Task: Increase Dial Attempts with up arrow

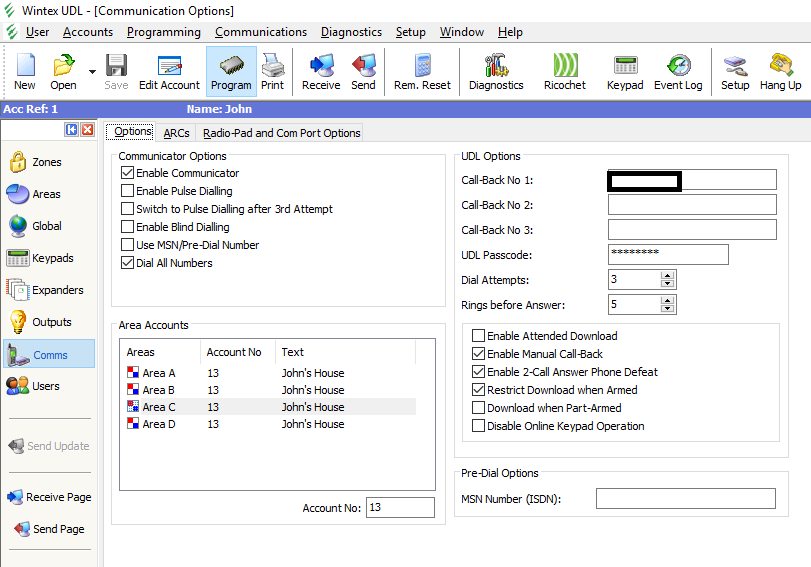Action: [x=668, y=275]
